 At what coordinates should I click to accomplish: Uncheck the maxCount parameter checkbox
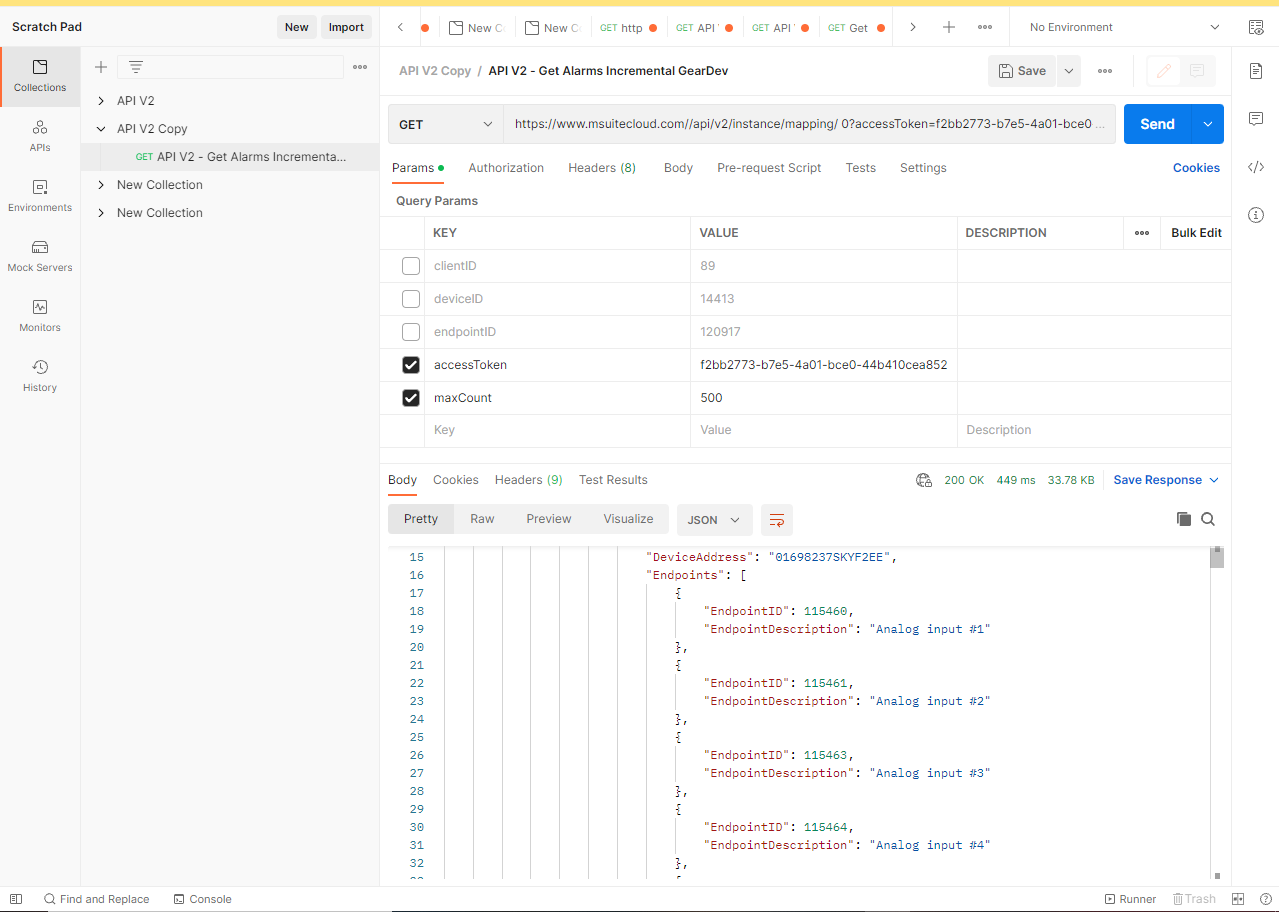(x=411, y=398)
